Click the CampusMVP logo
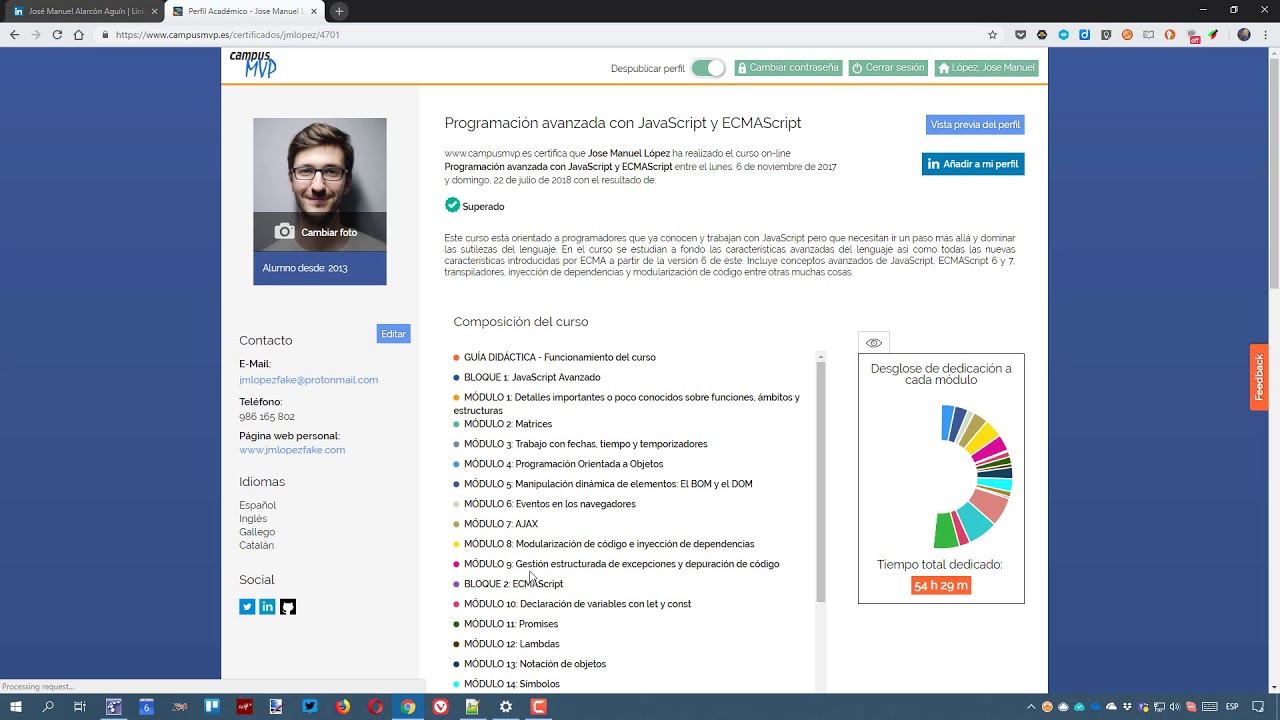This screenshot has width=1280, height=720. coord(253,64)
